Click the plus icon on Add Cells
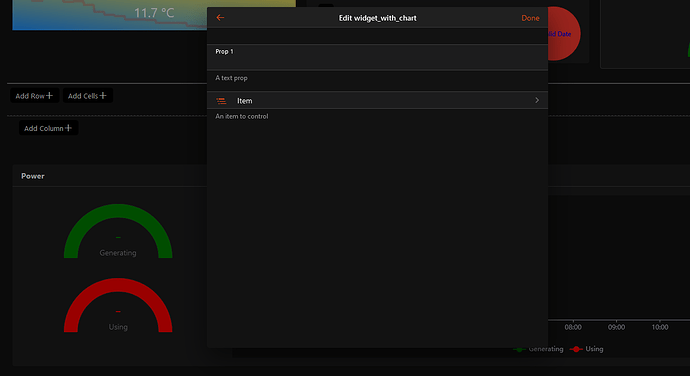Viewport: 690px width, 376px height. tap(103, 95)
